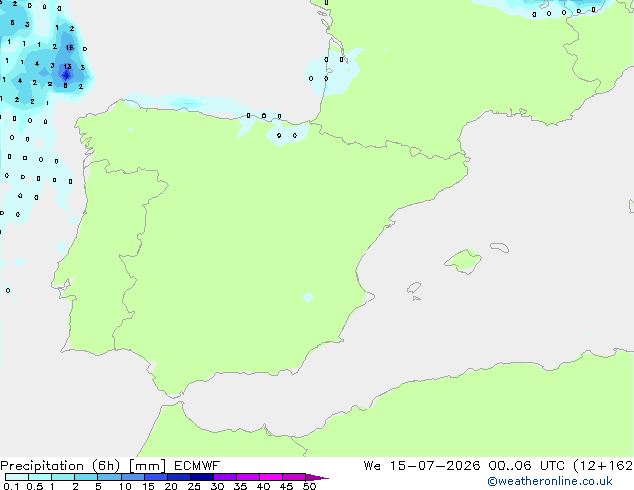Viewport: 634px width, 490px height.
Task: Click the small island of Menorca outline
Action: [500, 247]
